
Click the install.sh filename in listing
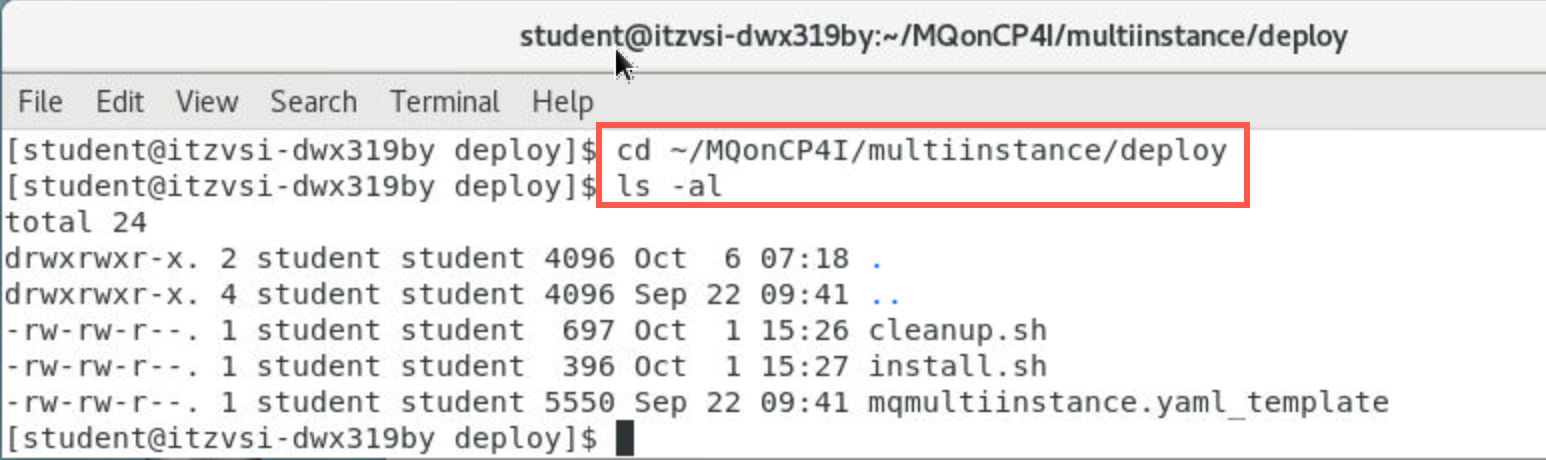(958, 366)
